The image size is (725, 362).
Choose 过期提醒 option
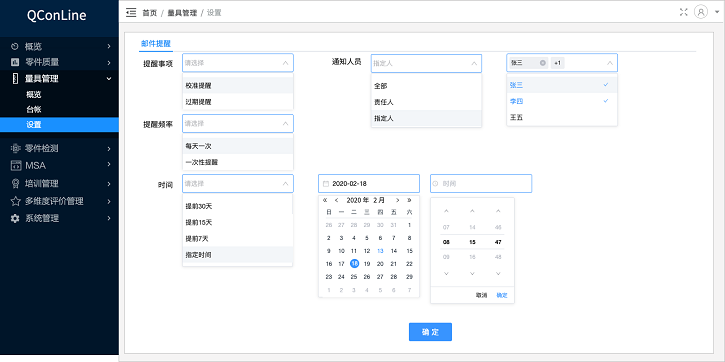coord(238,102)
